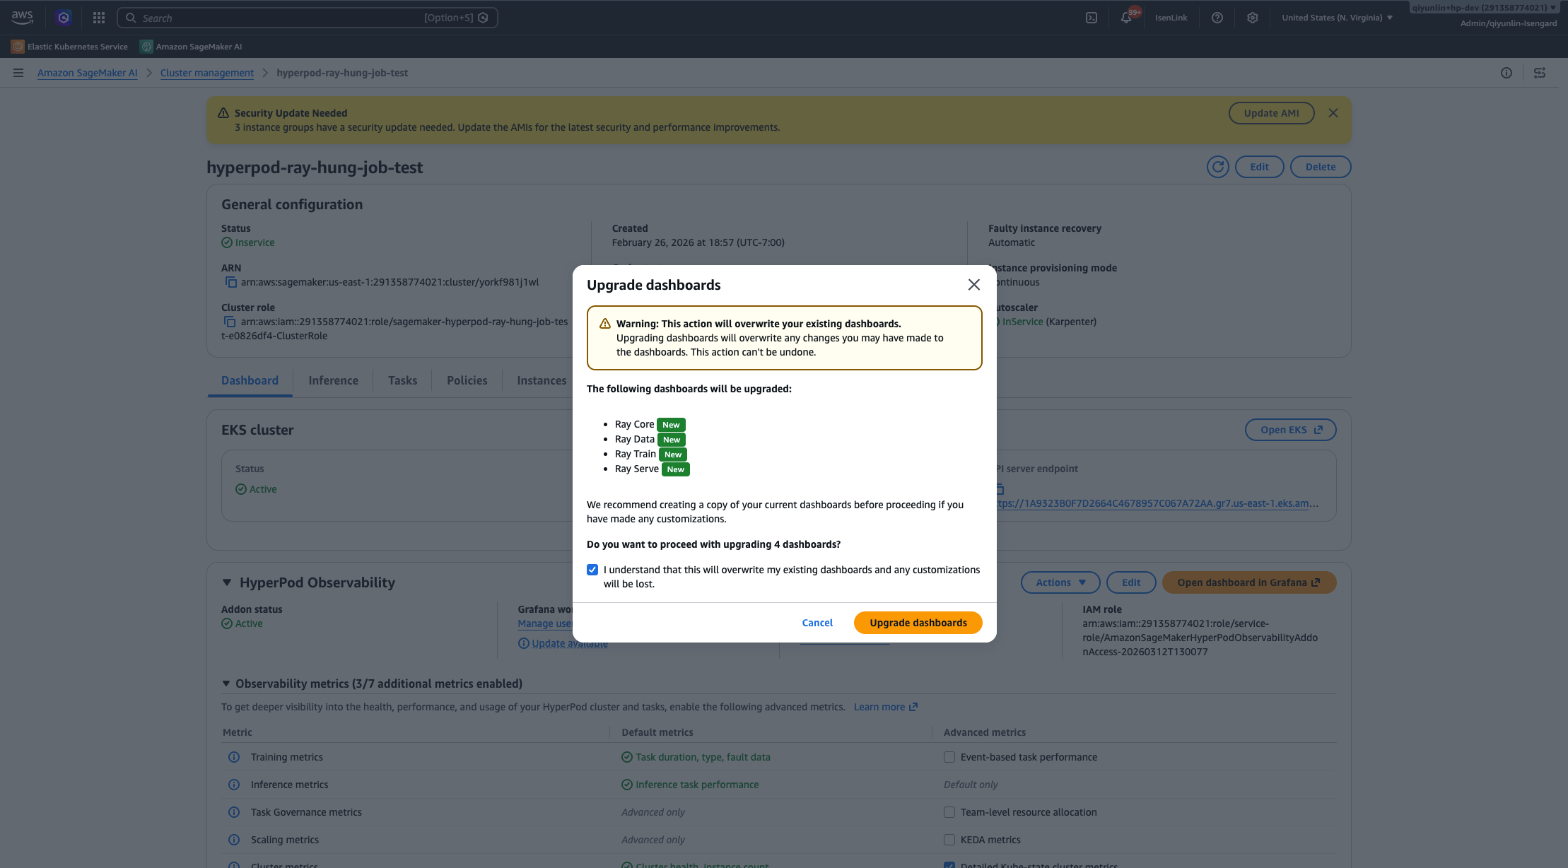The image size is (1568, 868).
Task: Click the Ray Serve dashboard list item
Action: coord(652,469)
